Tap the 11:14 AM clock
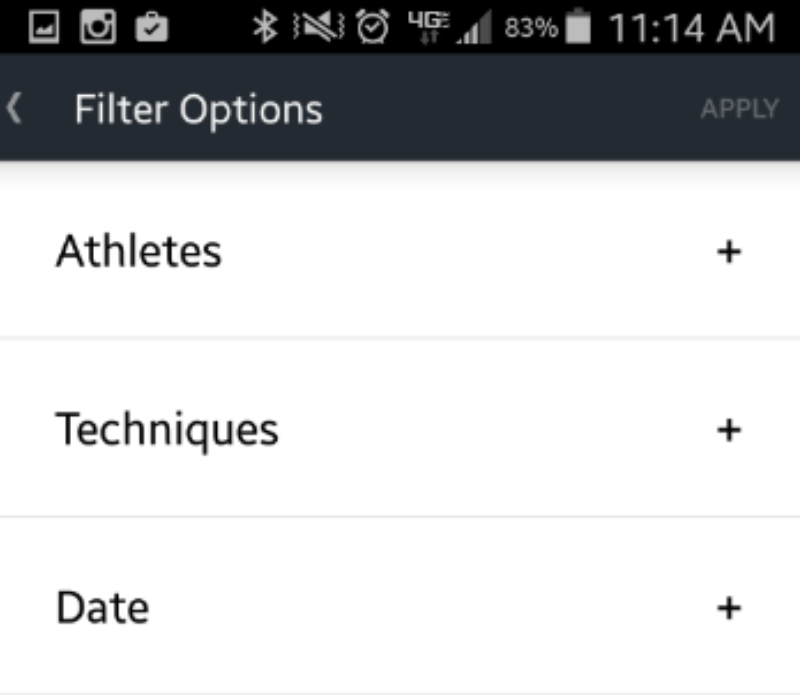 pos(692,28)
